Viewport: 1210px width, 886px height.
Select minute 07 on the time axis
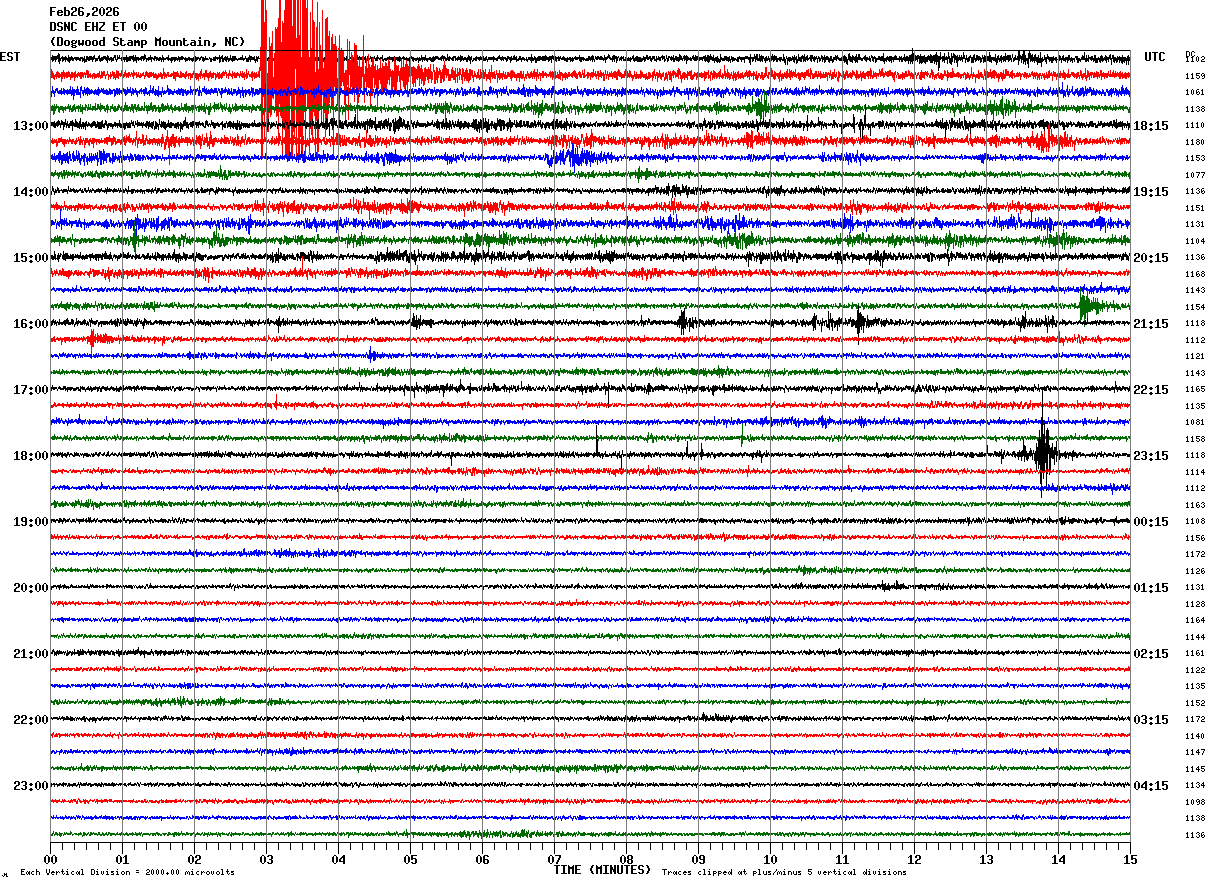554,859
